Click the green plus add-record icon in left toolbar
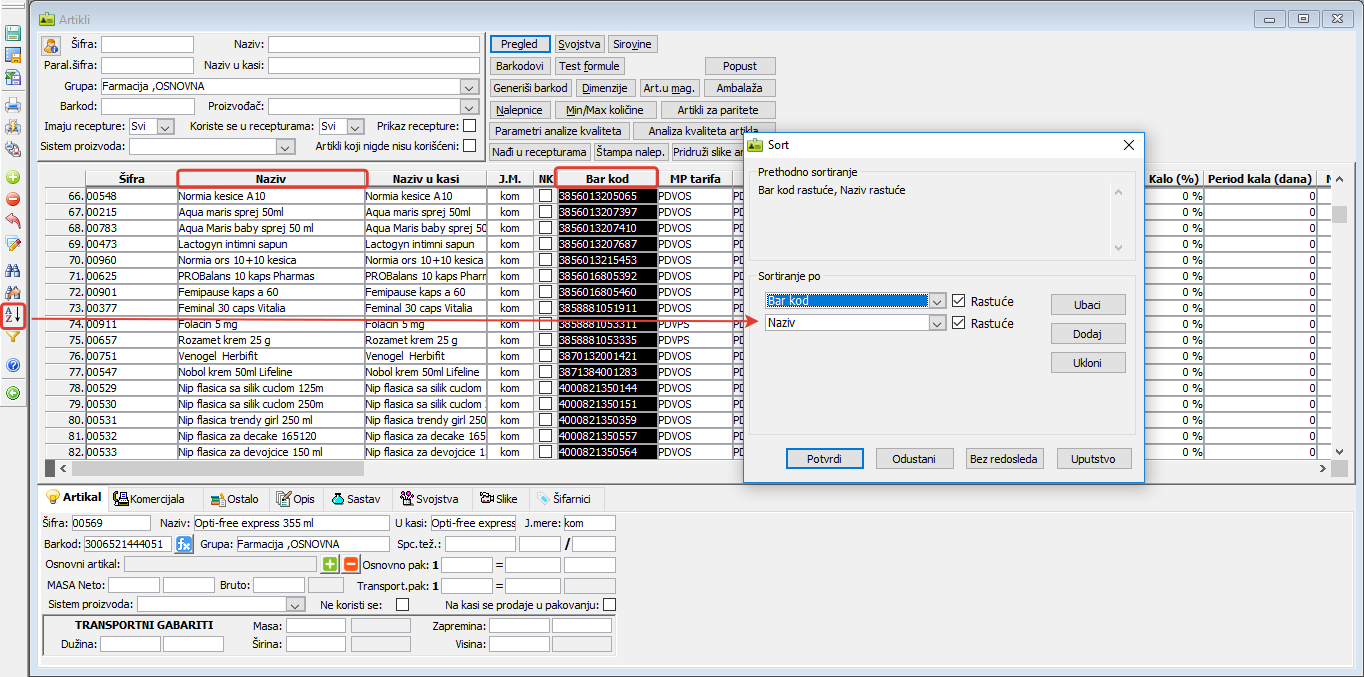The height and width of the screenshot is (677, 1364). coord(13,176)
